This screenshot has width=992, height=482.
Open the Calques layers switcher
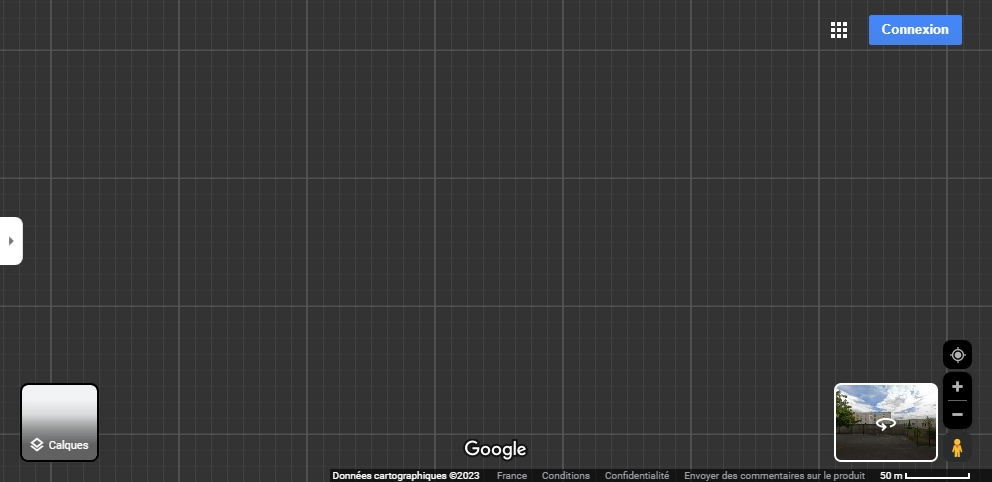(x=59, y=423)
